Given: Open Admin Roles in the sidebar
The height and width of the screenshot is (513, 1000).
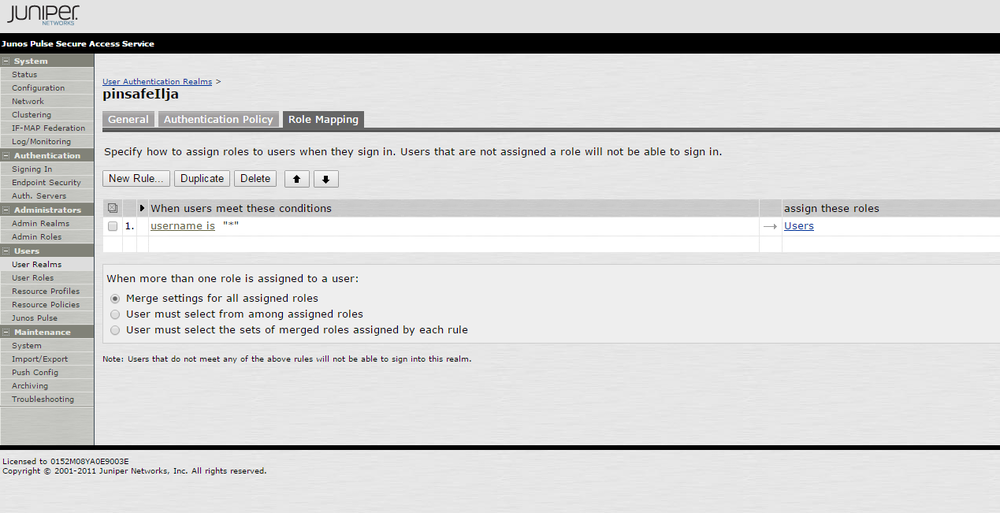Looking at the screenshot, I should click(36, 237).
